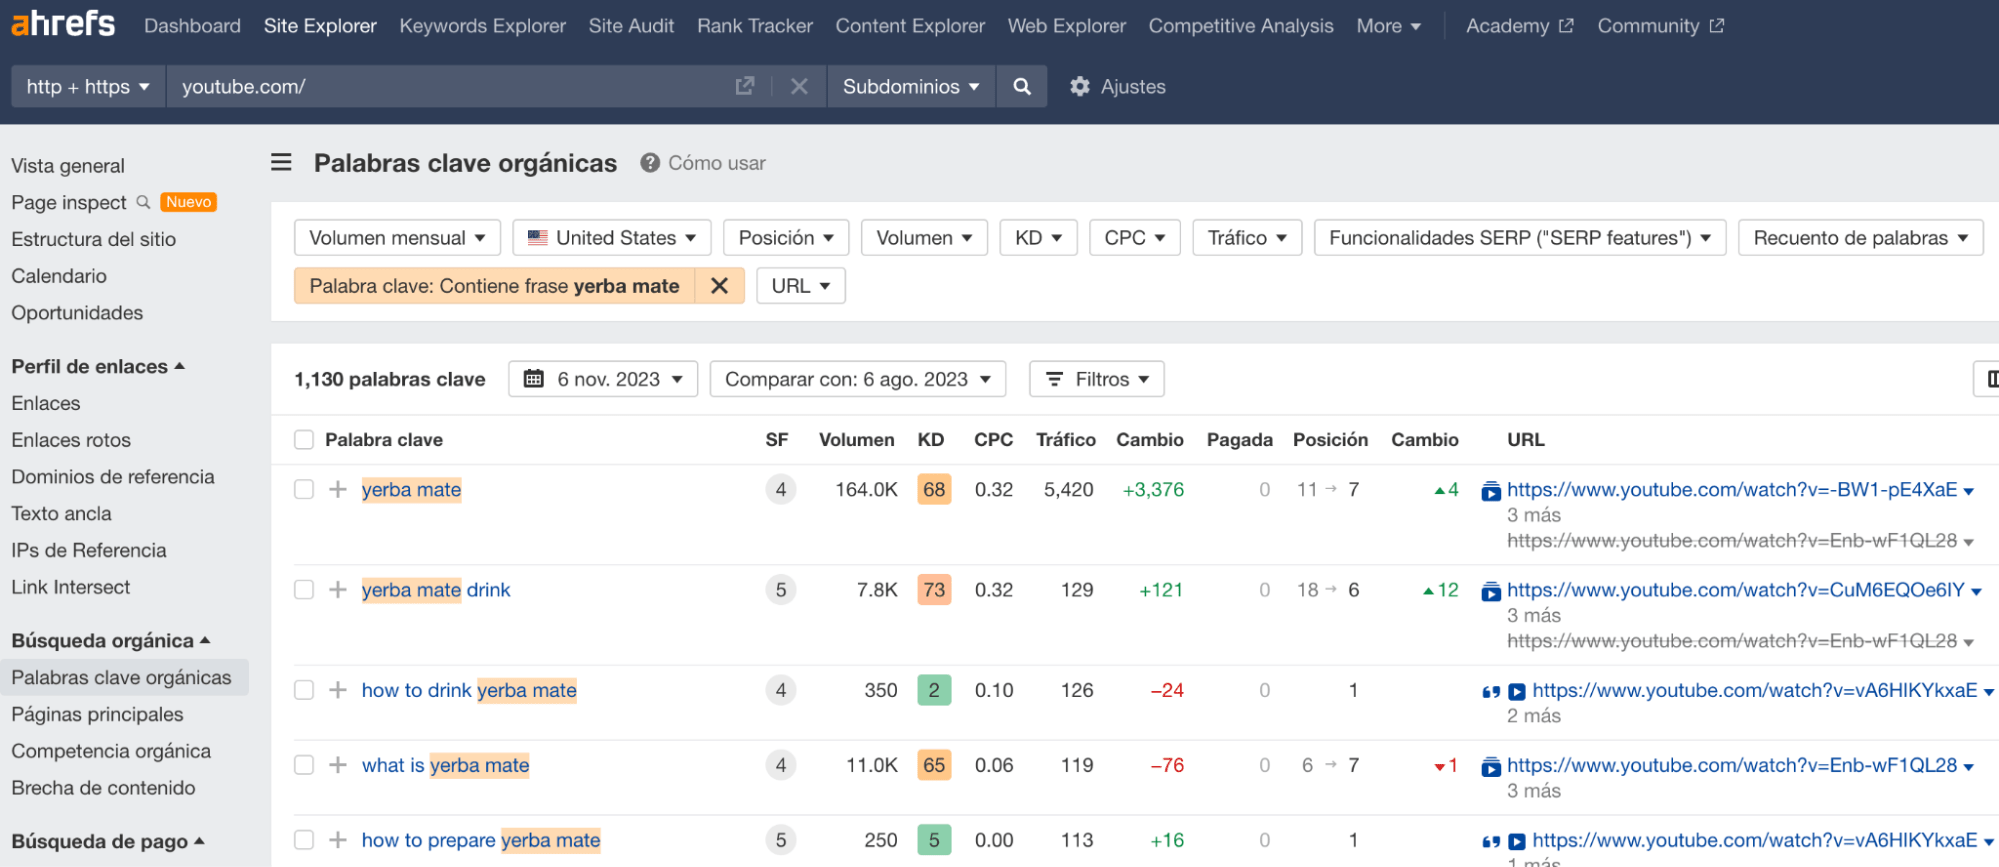Screen dimensions: 1999x867
Task: Open the Comparar con: 6 ago. 2023 dropdown
Action: [x=858, y=379]
